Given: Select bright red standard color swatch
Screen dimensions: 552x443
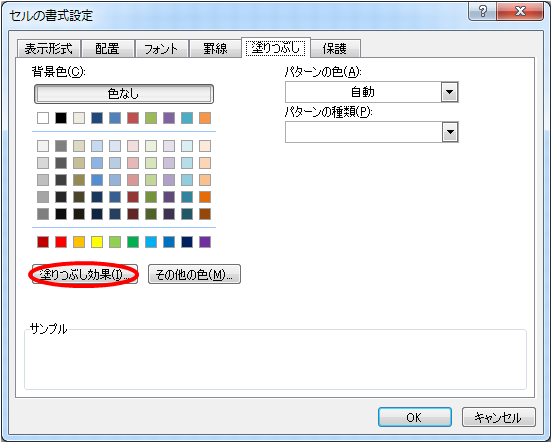Looking at the screenshot, I should coord(61,242).
